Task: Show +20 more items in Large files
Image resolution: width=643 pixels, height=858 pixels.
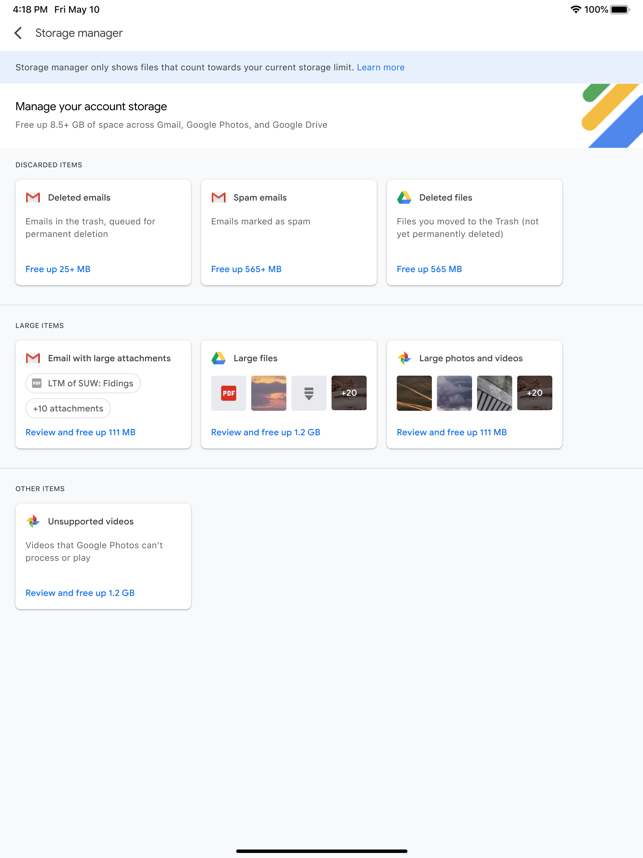Action: [x=349, y=393]
